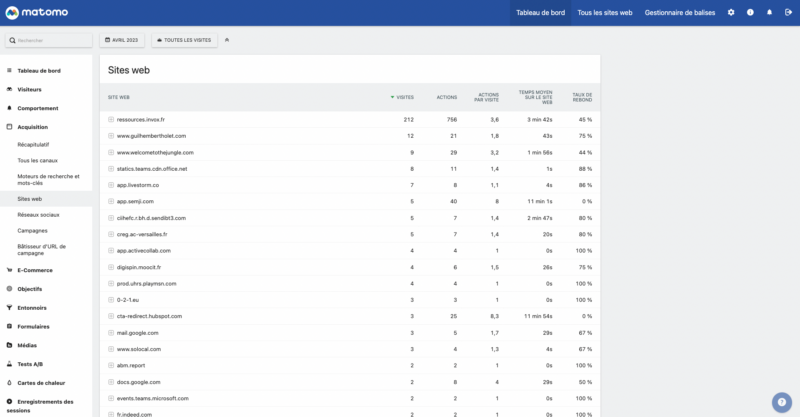Click the docs.google.com site name
This screenshot has width=800, height=417.
[x=138, y=382]
